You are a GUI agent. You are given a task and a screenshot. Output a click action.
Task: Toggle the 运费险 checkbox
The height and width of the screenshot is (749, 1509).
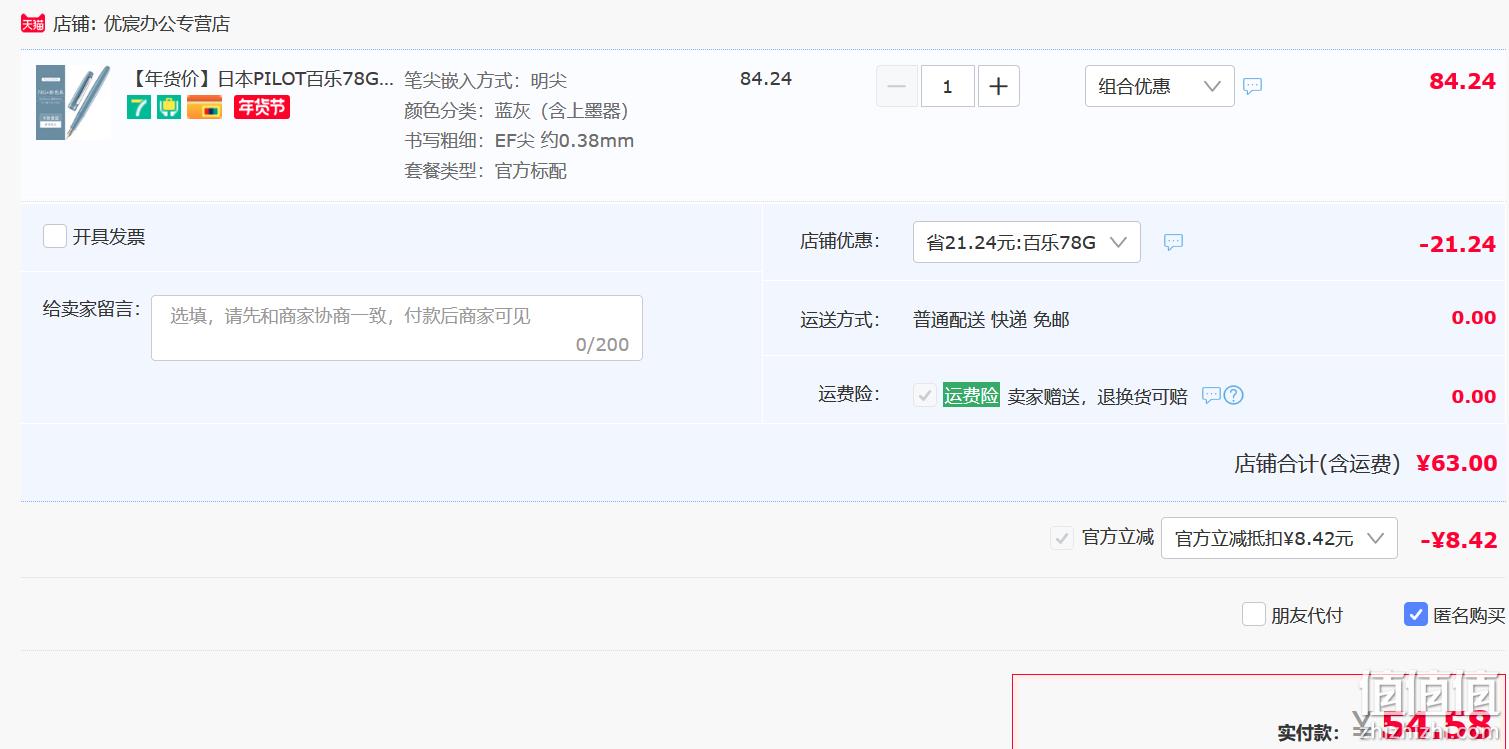pos(925,395)
